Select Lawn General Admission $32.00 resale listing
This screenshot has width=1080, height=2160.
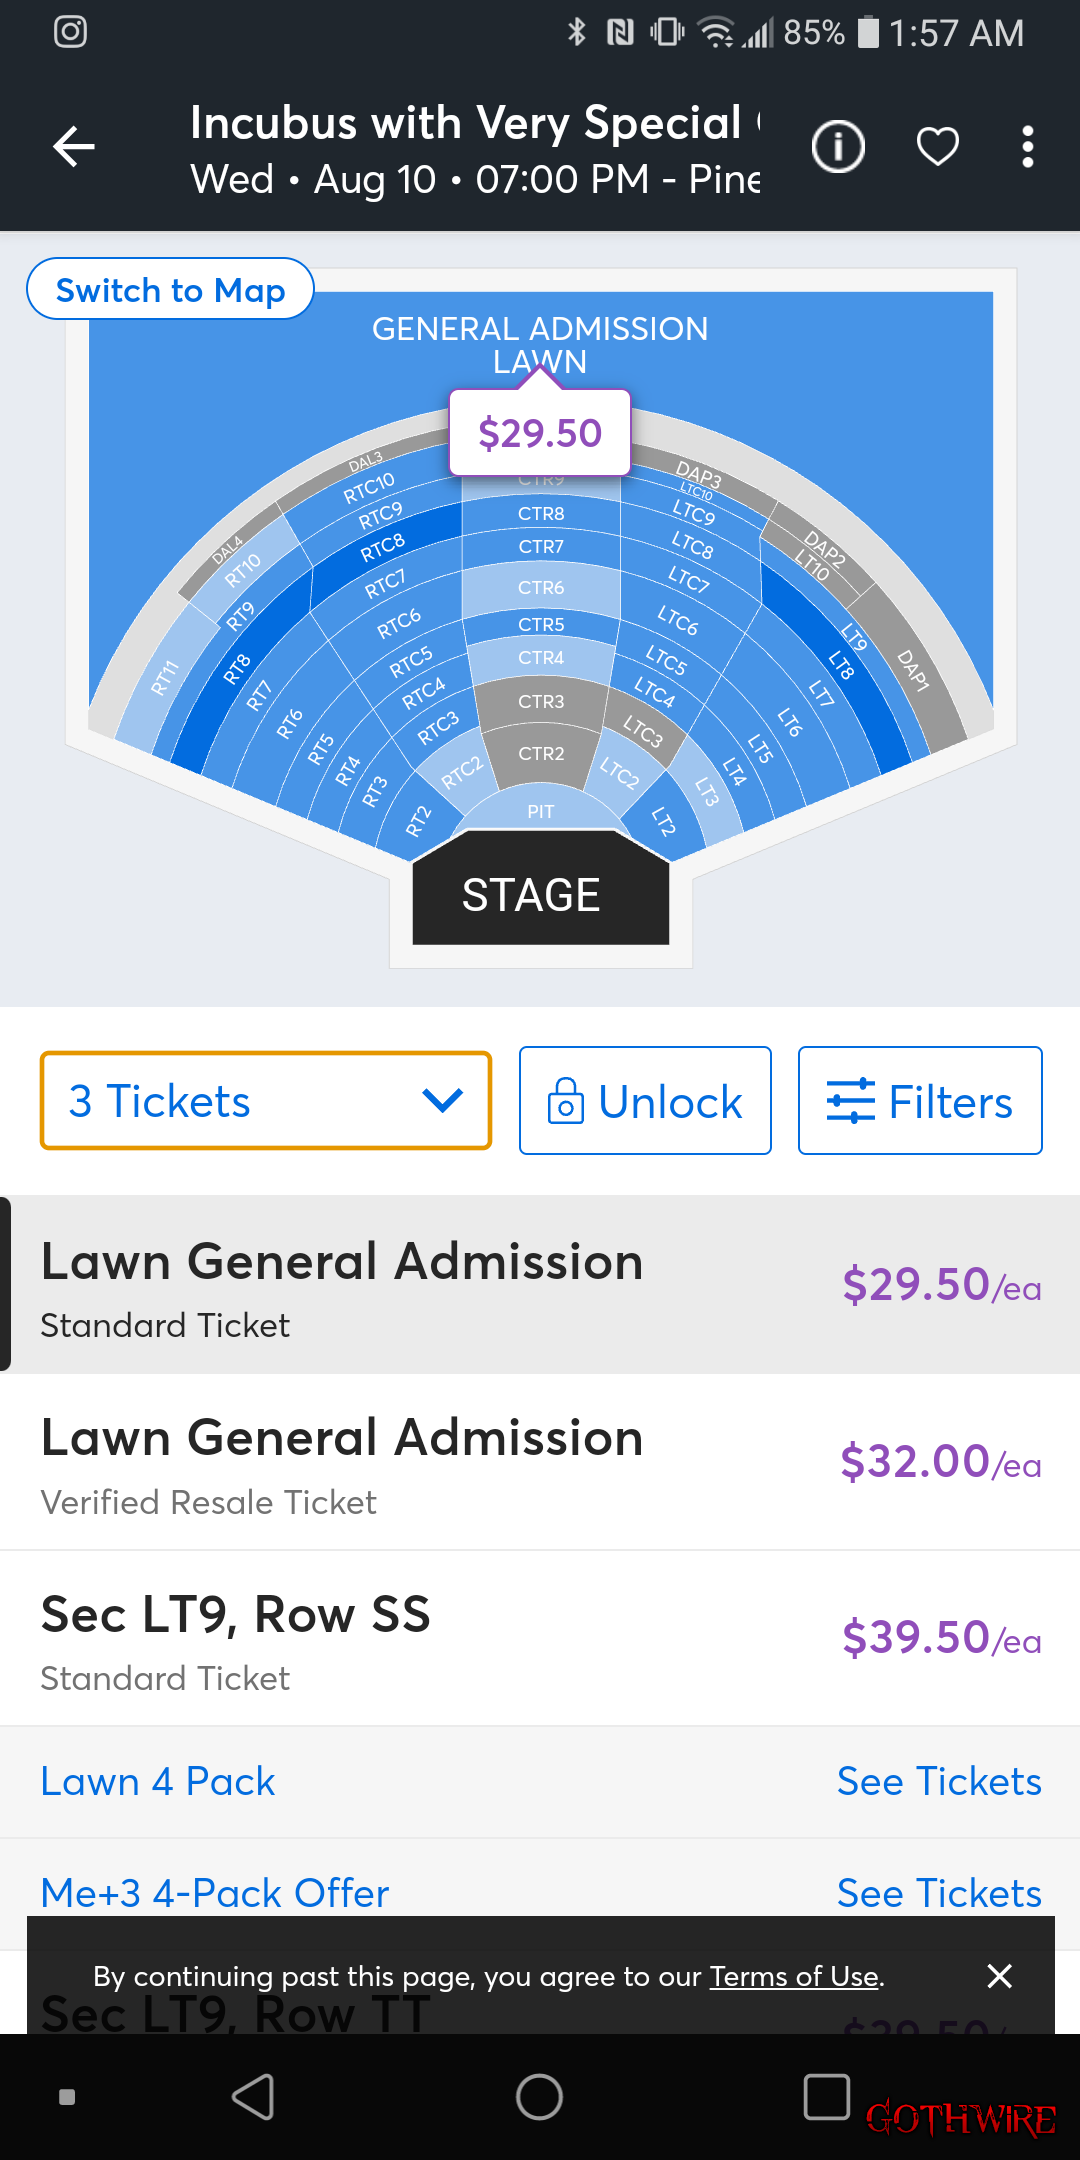[x=540, y=1462]
